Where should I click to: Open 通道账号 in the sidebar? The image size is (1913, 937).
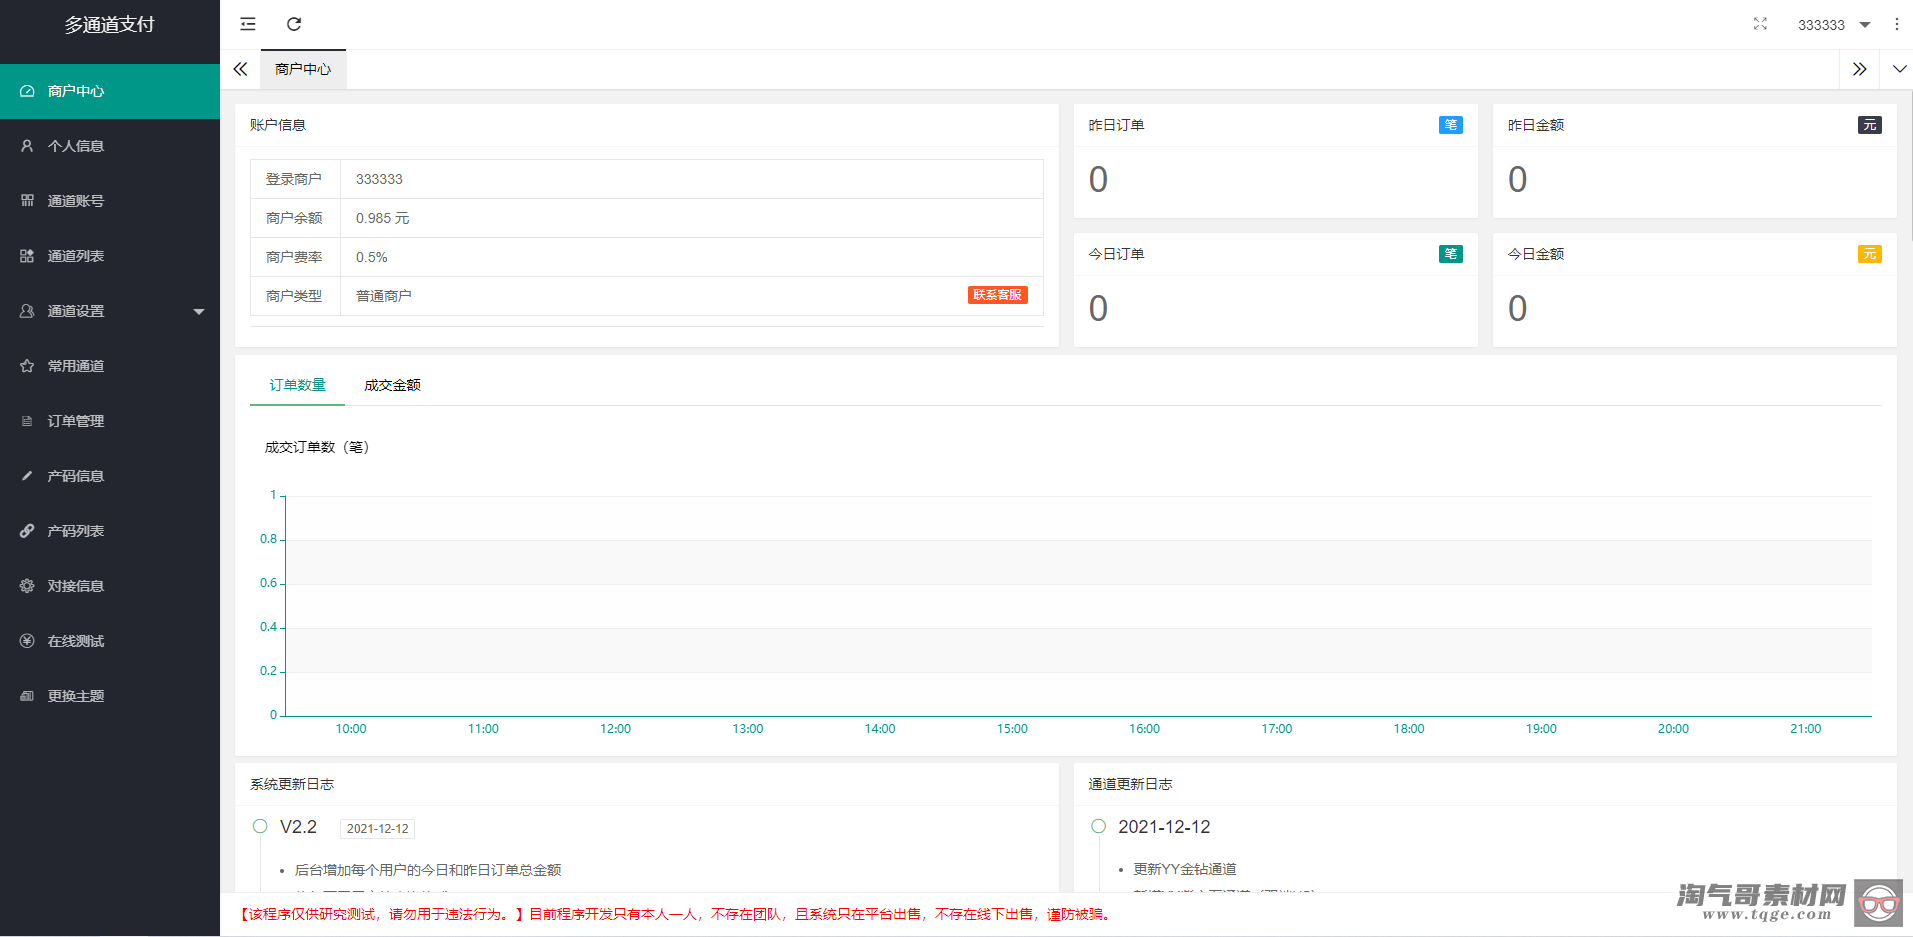pos(110,201)
